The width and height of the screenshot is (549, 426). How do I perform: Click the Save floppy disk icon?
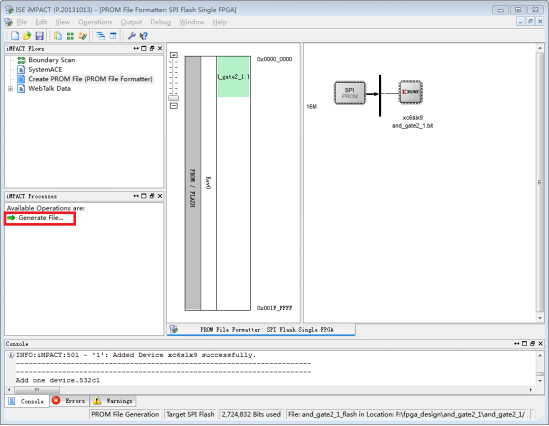39,36
